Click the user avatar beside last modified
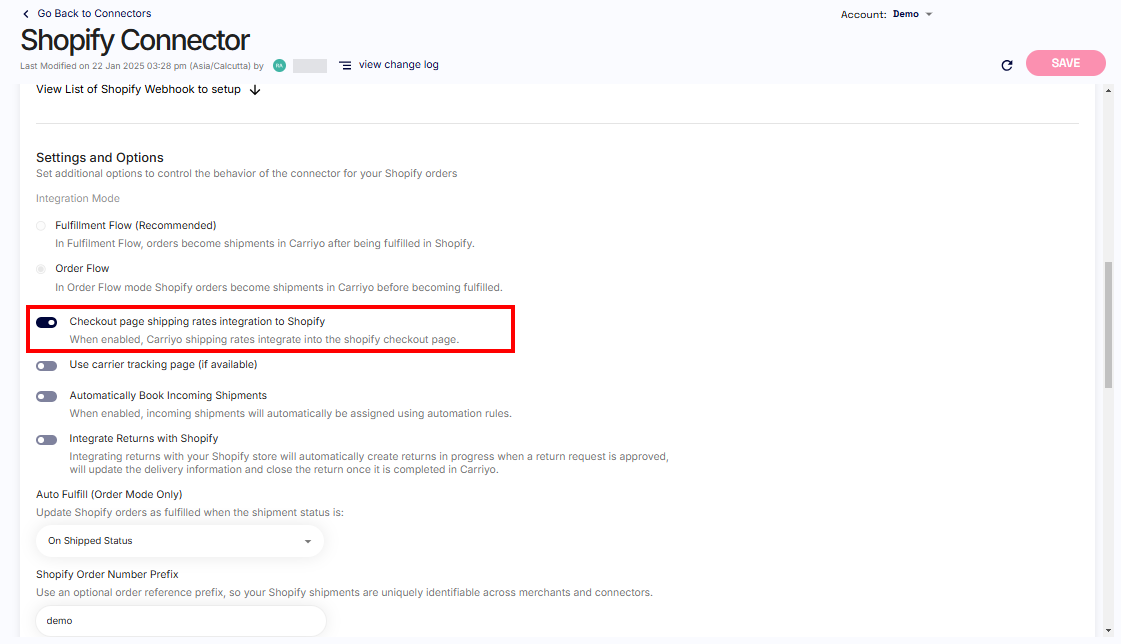1121x644 pixels. (x=280, y=66)
